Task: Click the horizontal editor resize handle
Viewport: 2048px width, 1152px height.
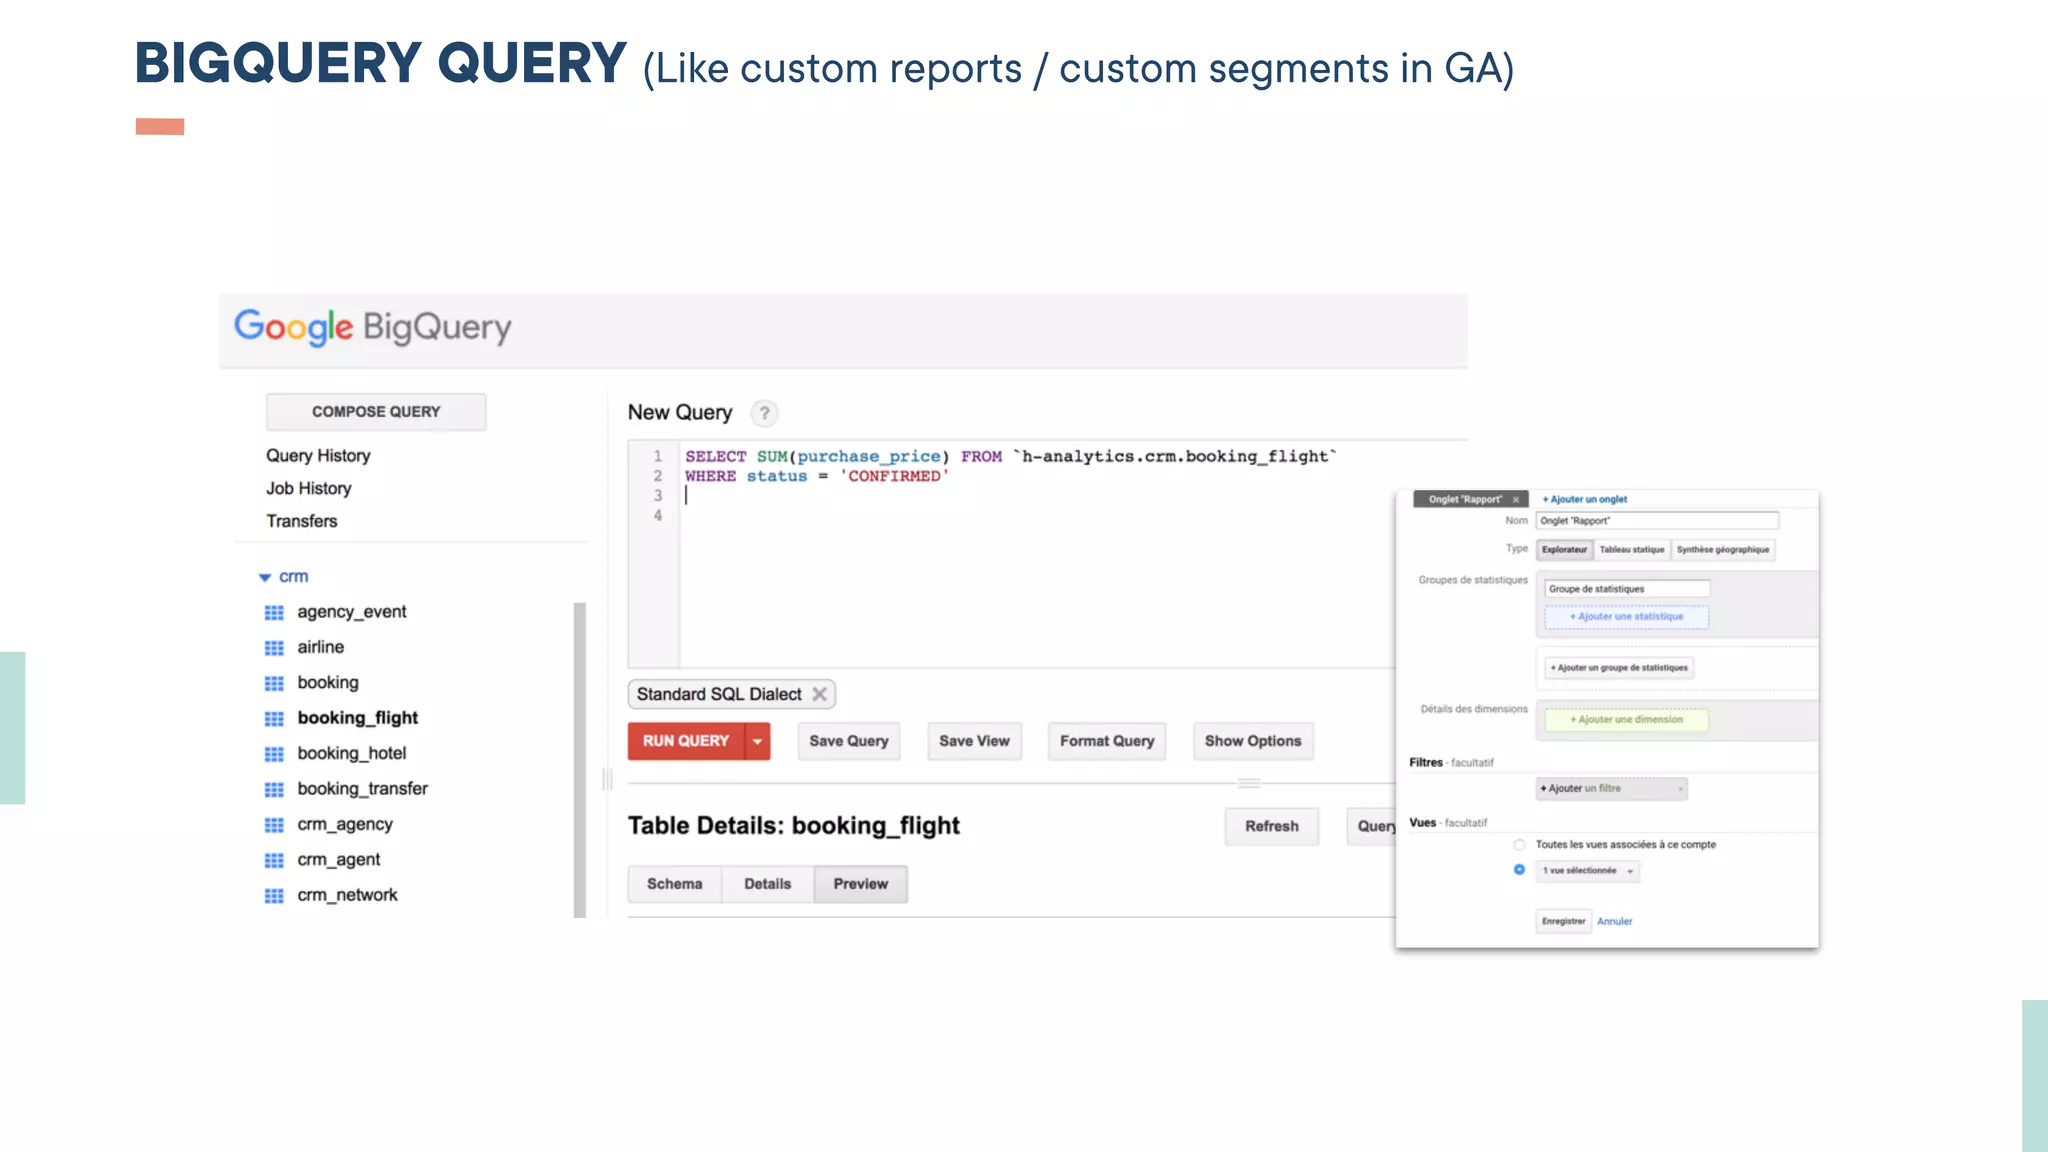Action: pyautogui.click(x=1249, y=783)
